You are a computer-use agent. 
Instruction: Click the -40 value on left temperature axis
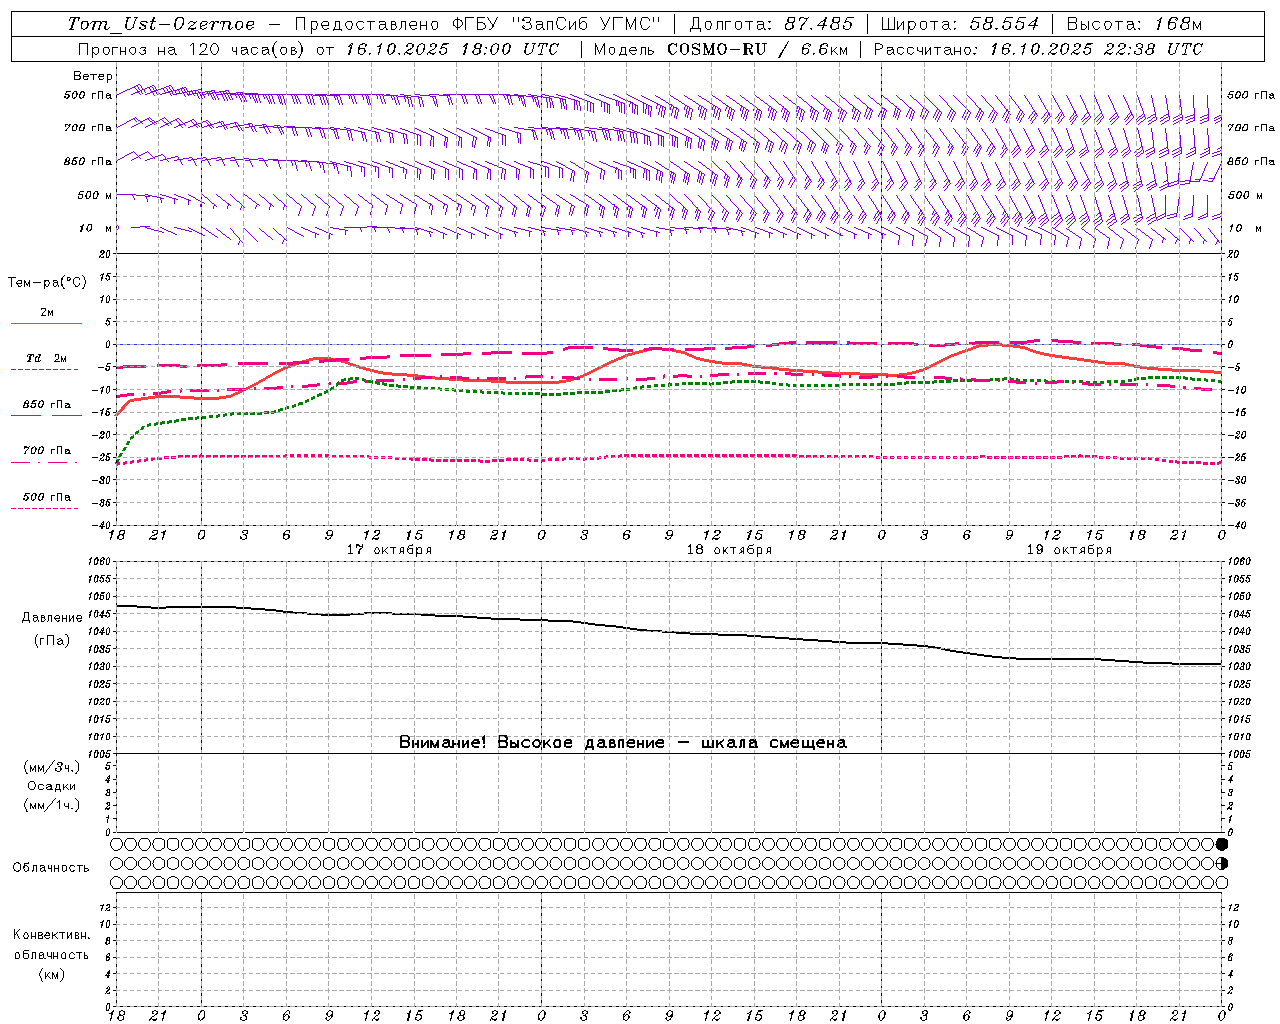(102, 525)
